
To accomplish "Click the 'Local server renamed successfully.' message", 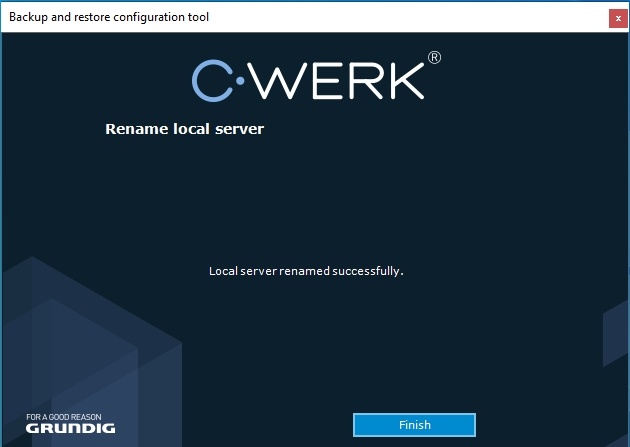I will coord(305,271).
